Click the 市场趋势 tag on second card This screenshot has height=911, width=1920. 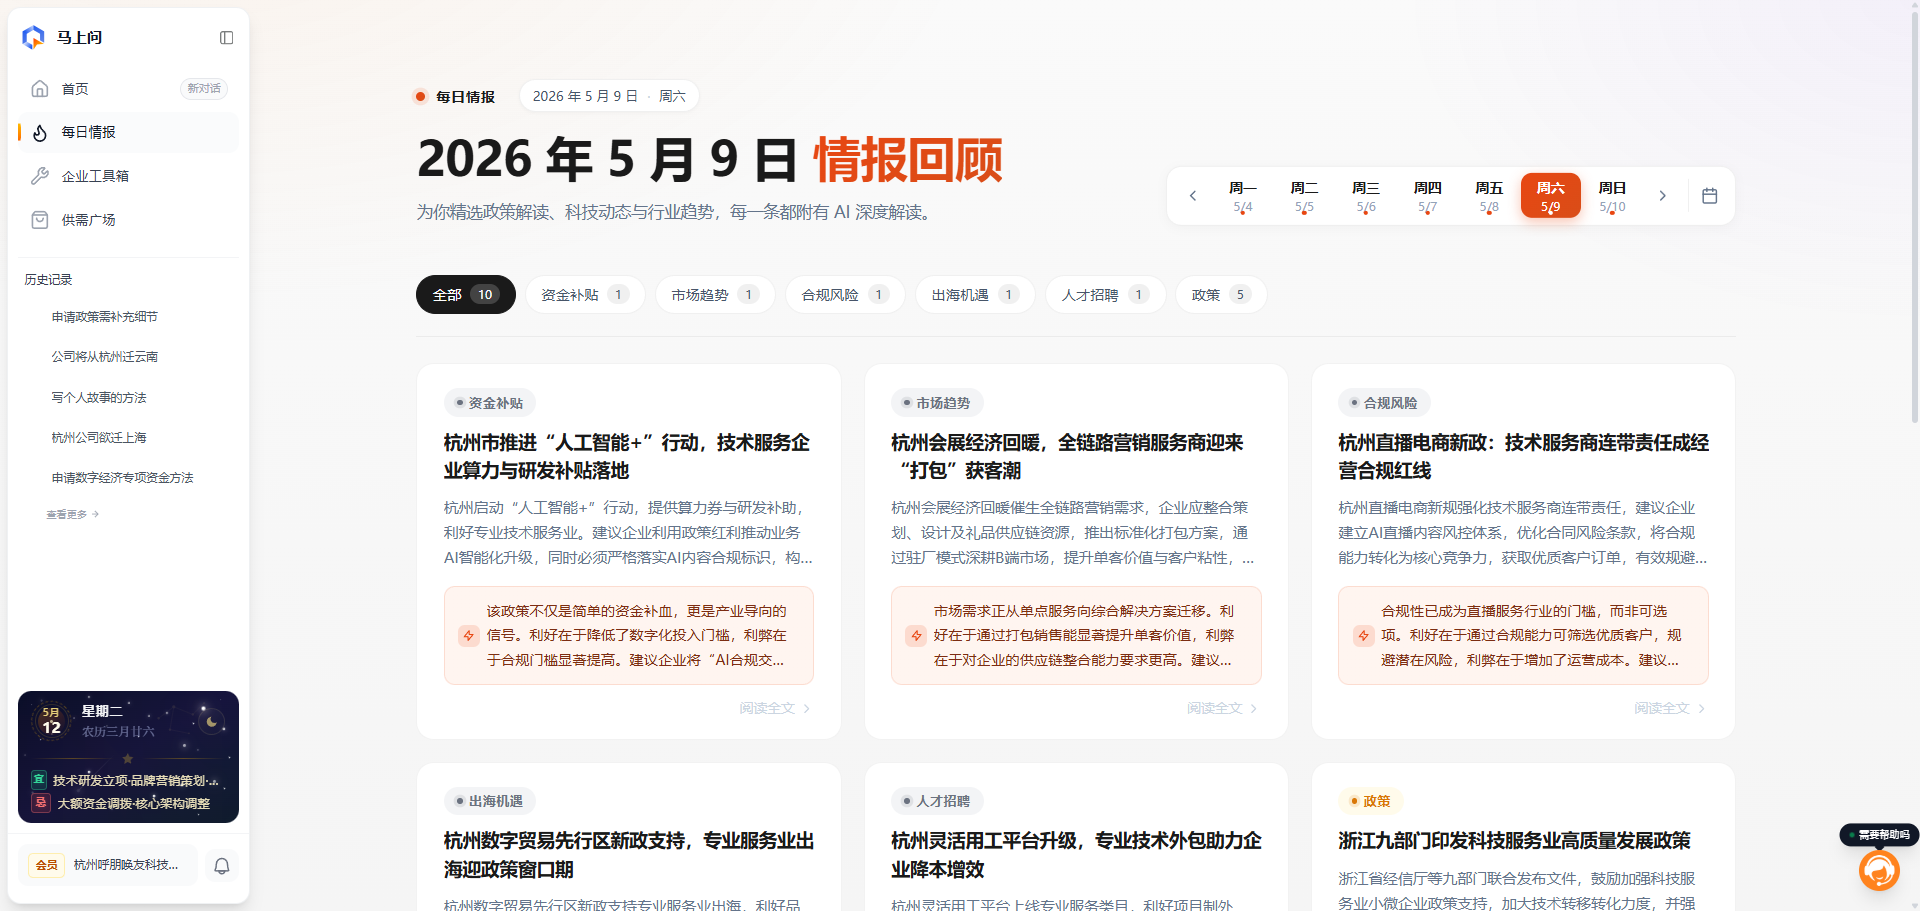coord(937,403)
